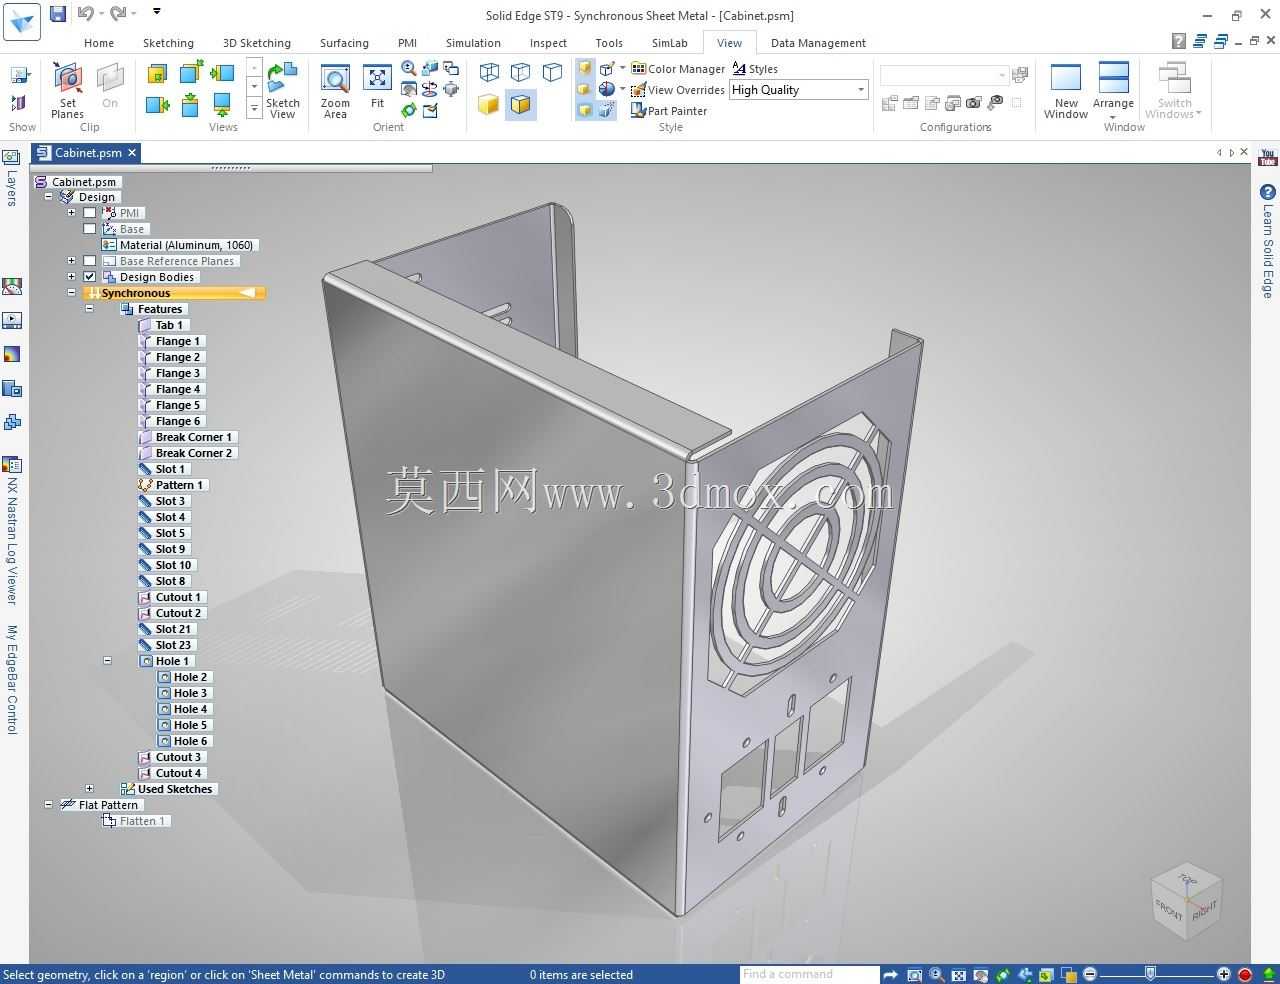
Task: Click the view orientation cube
Action: pyautogui.click(x=1187, y=900)
